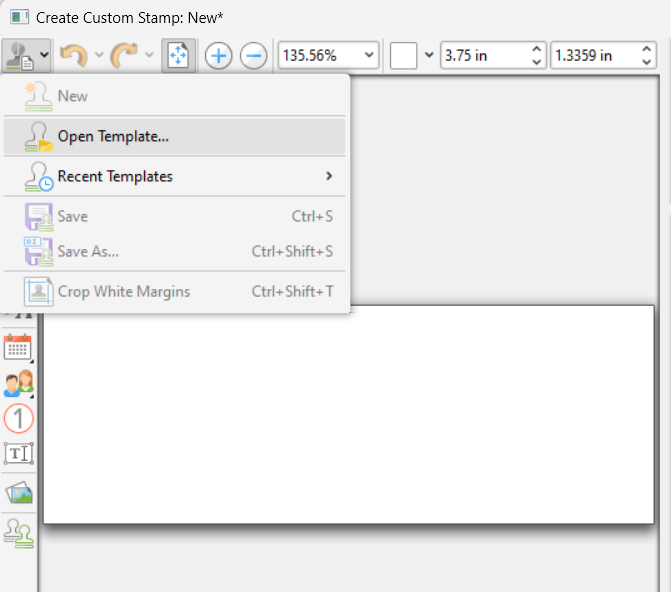Click the Zoom Out minus icon
The height and width of the screenshot is (592, 671).
click(254, 55)
